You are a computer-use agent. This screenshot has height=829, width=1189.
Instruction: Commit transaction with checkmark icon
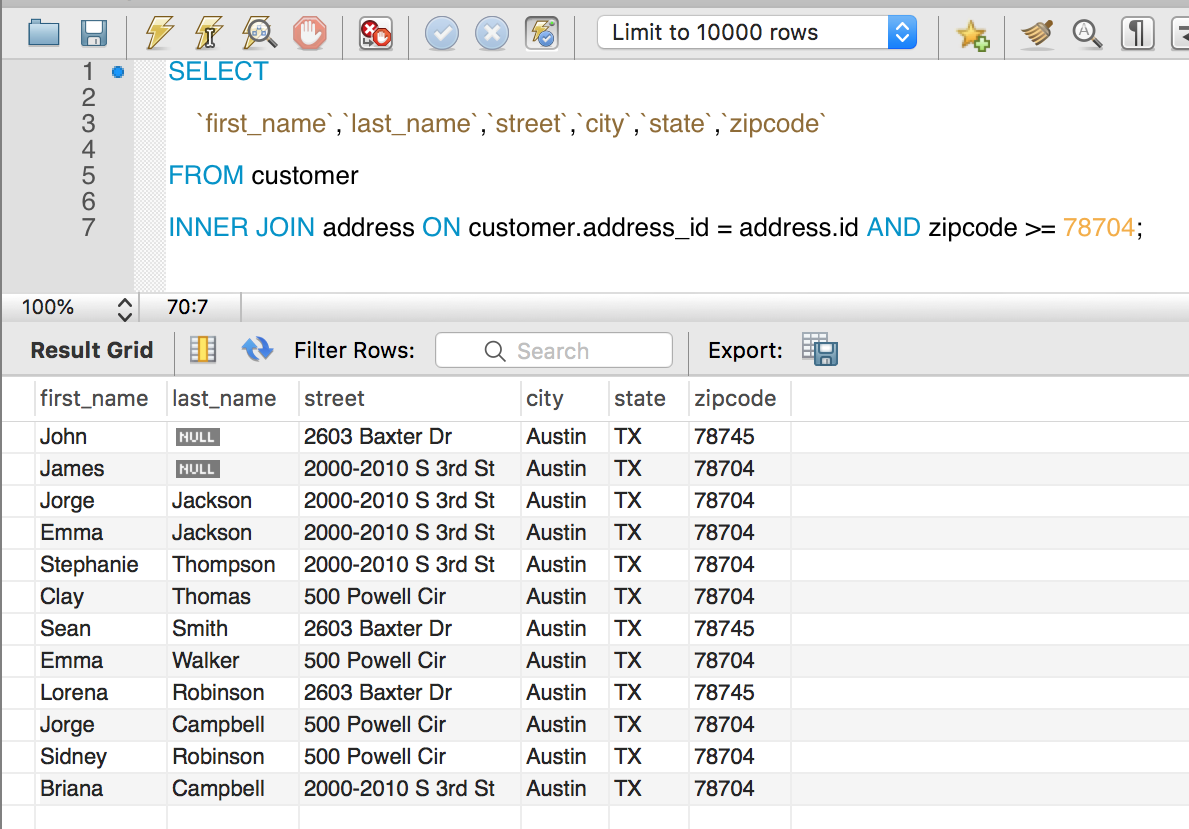441,33
